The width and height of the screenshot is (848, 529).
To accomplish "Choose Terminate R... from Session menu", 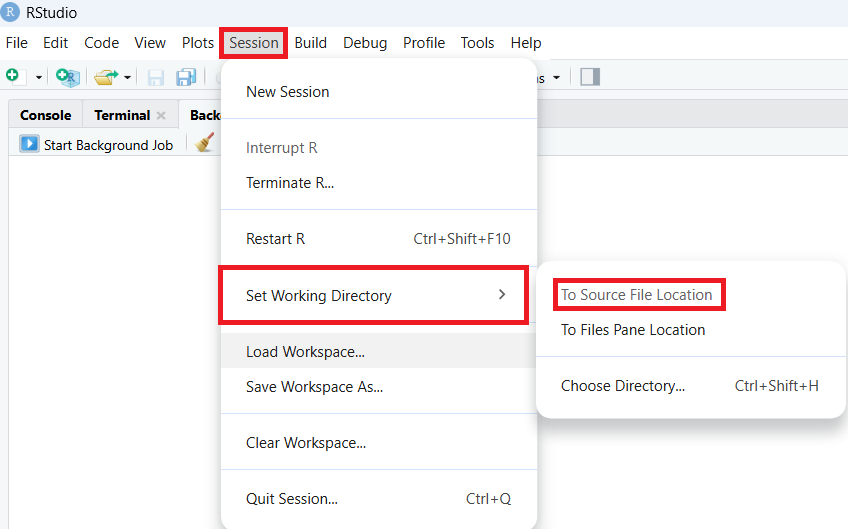I will point(379,183).
